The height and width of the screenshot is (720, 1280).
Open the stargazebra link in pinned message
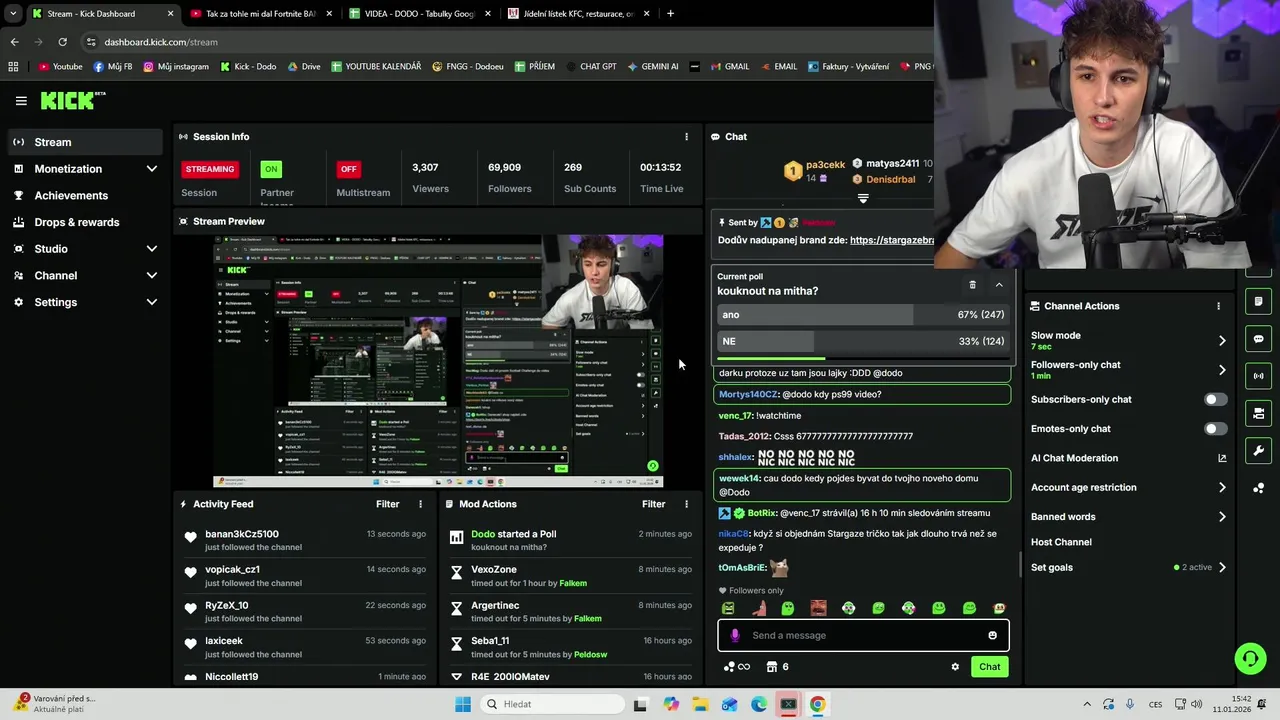(x=891, y=240)
